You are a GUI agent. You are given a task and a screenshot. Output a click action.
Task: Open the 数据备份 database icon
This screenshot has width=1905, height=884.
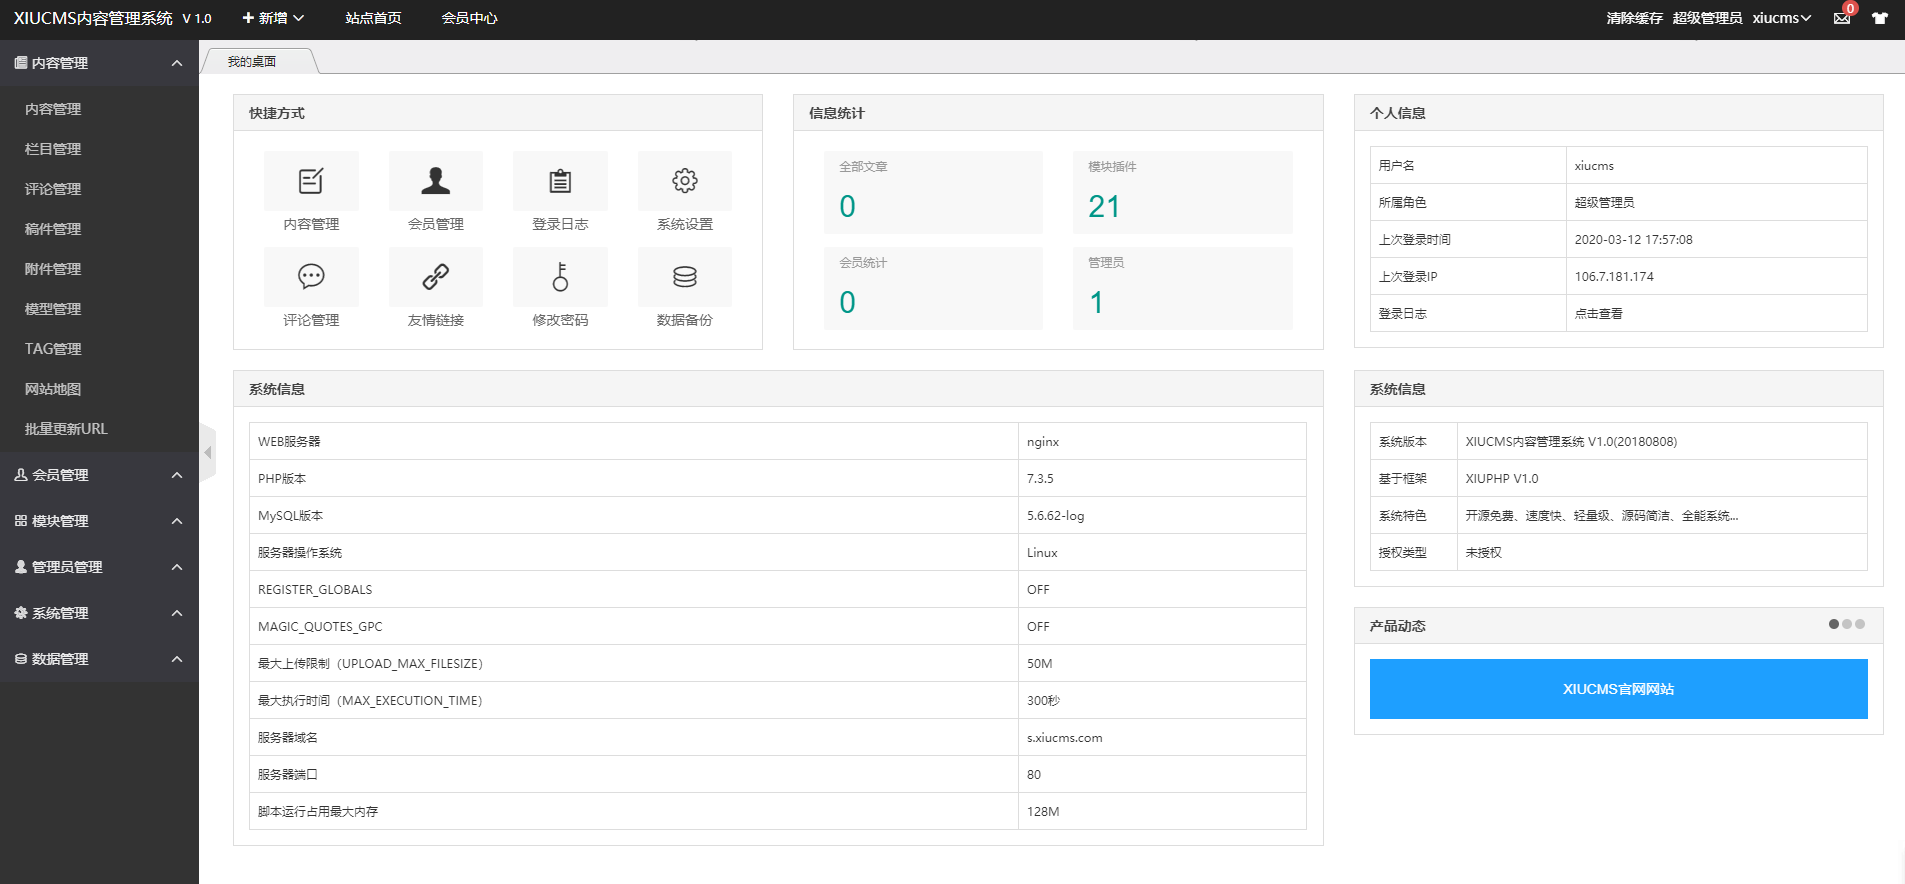[684, 277]
